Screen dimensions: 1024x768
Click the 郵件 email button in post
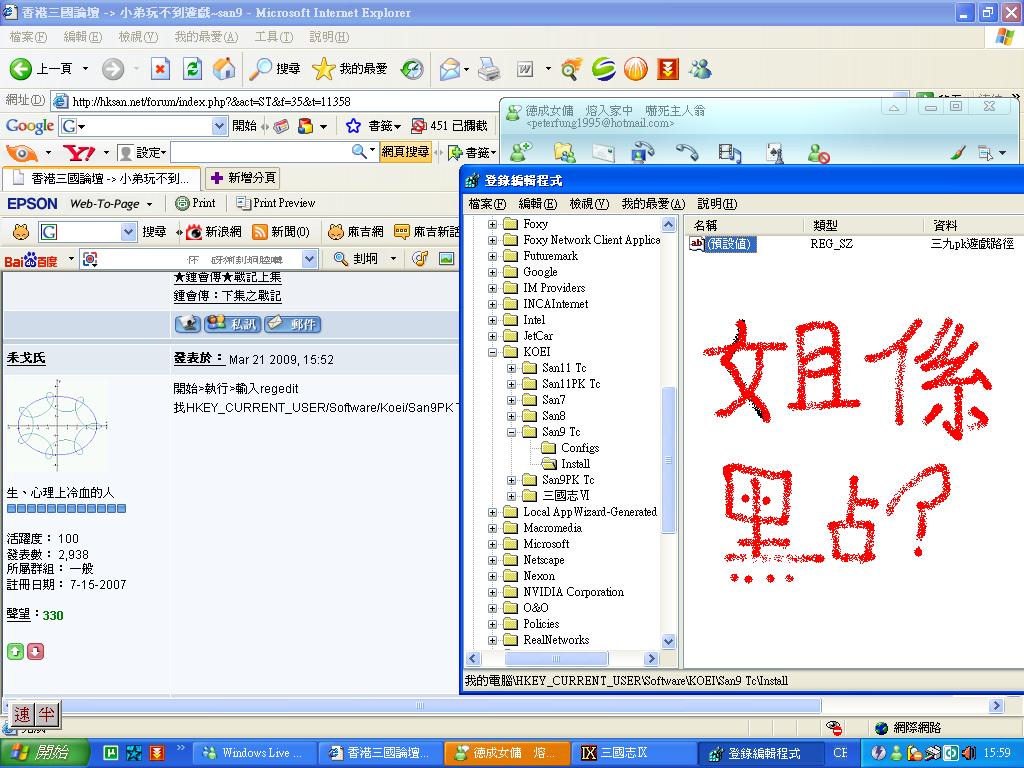pyautogui.click(x=293, y=324)
